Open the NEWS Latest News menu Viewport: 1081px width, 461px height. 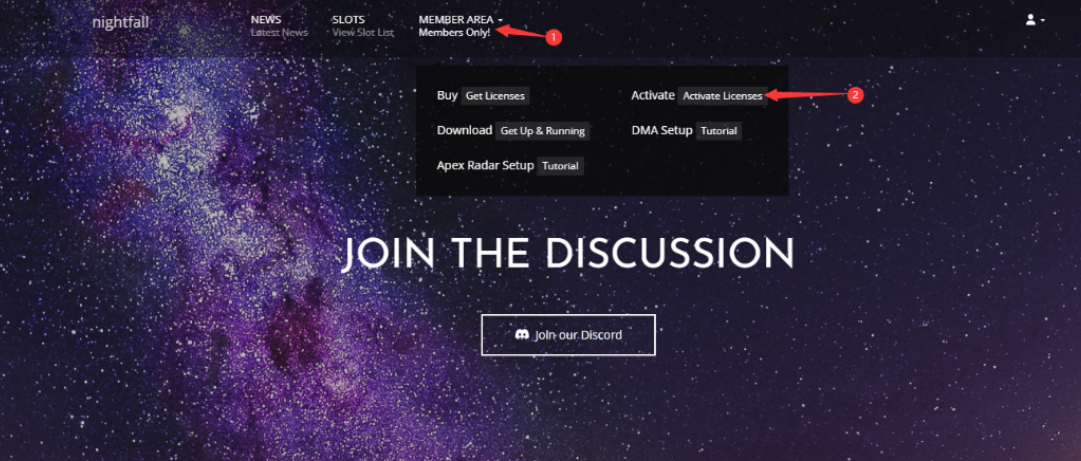point(279,25)
